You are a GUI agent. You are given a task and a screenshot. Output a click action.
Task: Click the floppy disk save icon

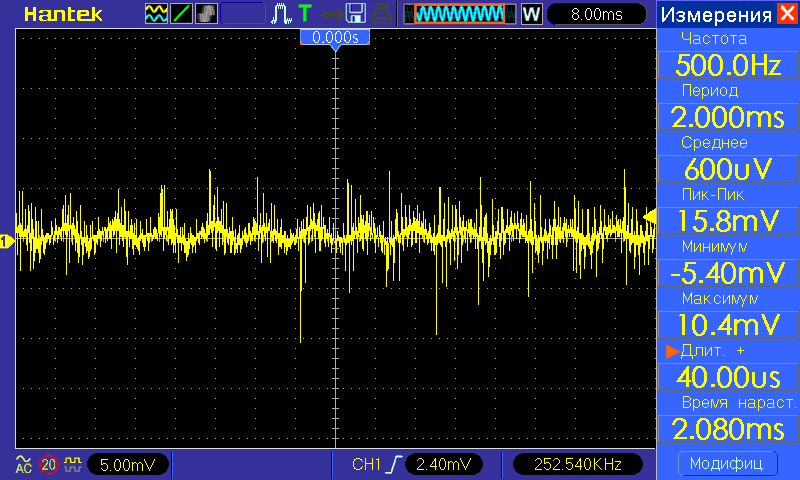click(354, 14)
